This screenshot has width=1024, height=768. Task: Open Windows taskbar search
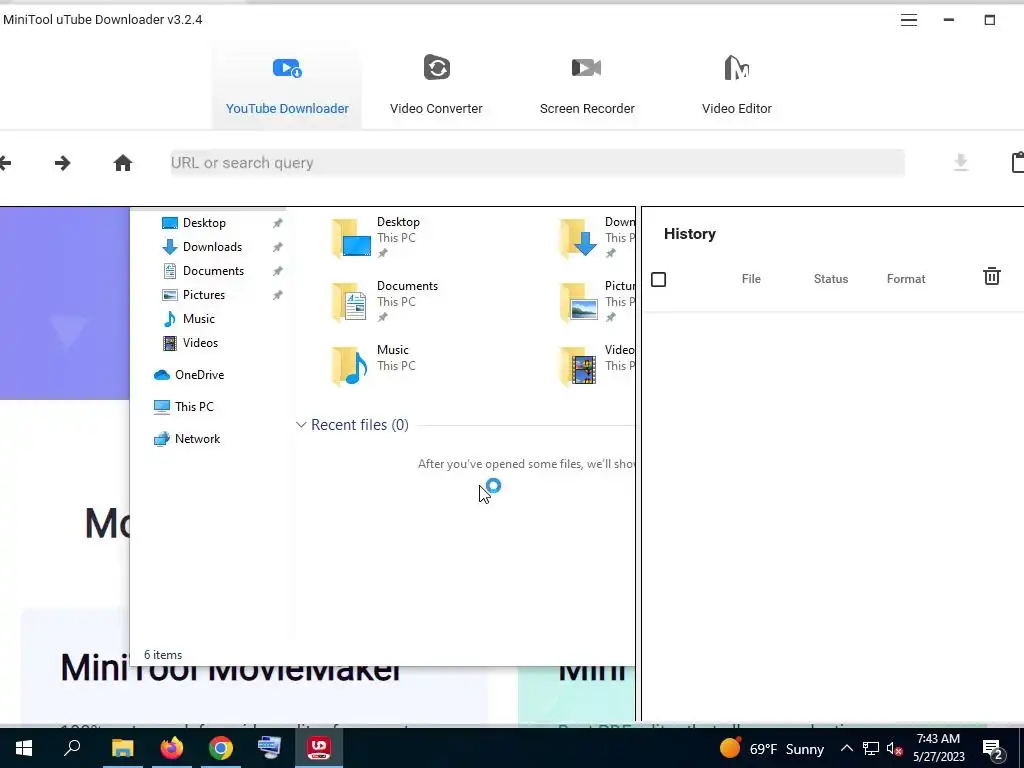[72, 748]
